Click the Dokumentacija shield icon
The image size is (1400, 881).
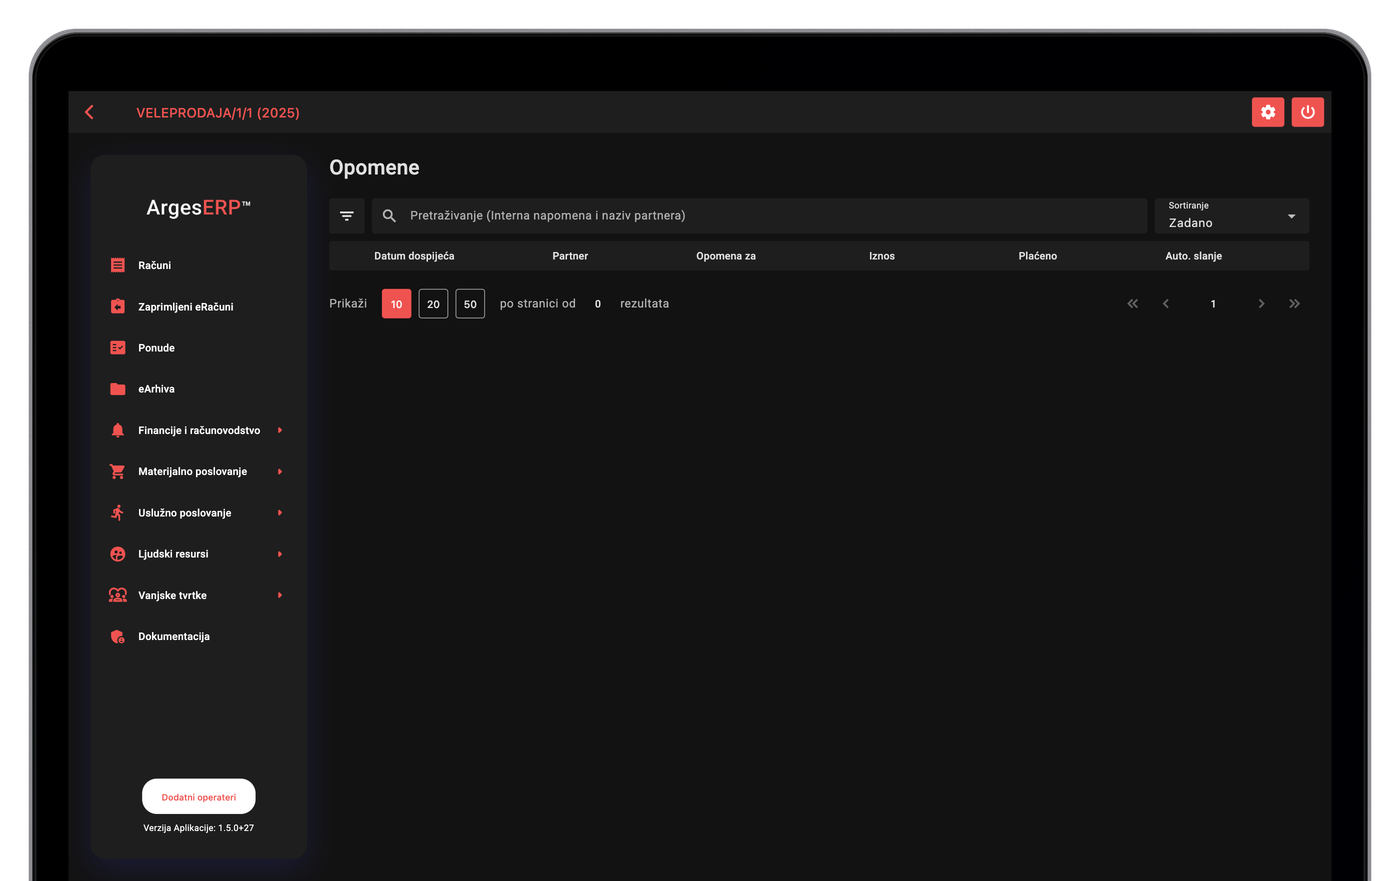click(118, 636)
